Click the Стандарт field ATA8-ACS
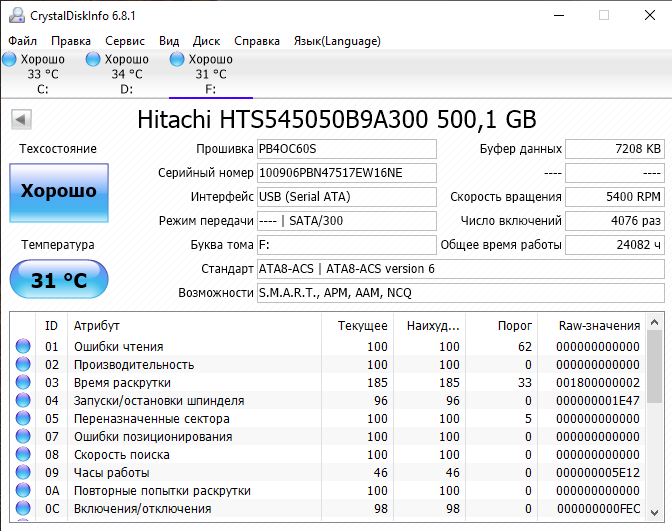The height and width of the screenshot is (531, 672). click(461, 269)
